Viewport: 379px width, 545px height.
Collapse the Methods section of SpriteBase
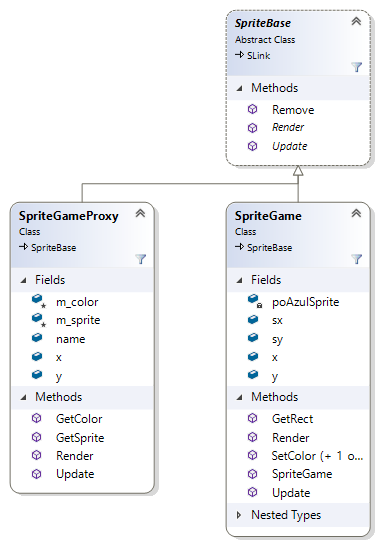click(239, 88)
